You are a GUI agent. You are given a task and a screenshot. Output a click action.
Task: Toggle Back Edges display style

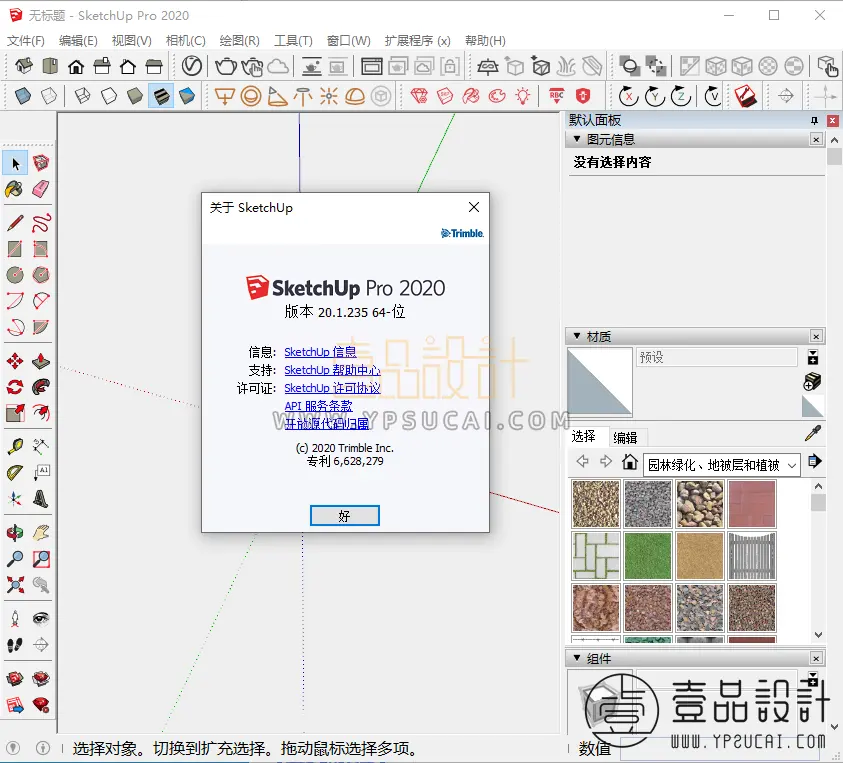[x=49, y=96]
